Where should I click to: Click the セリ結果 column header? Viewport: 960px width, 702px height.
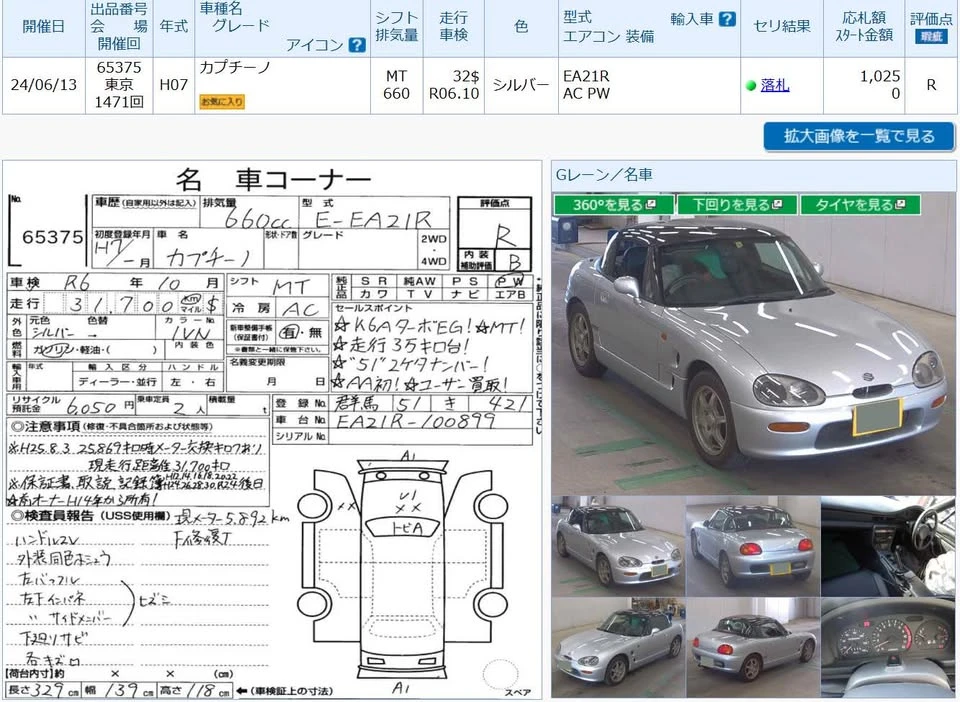click(782, 27)
